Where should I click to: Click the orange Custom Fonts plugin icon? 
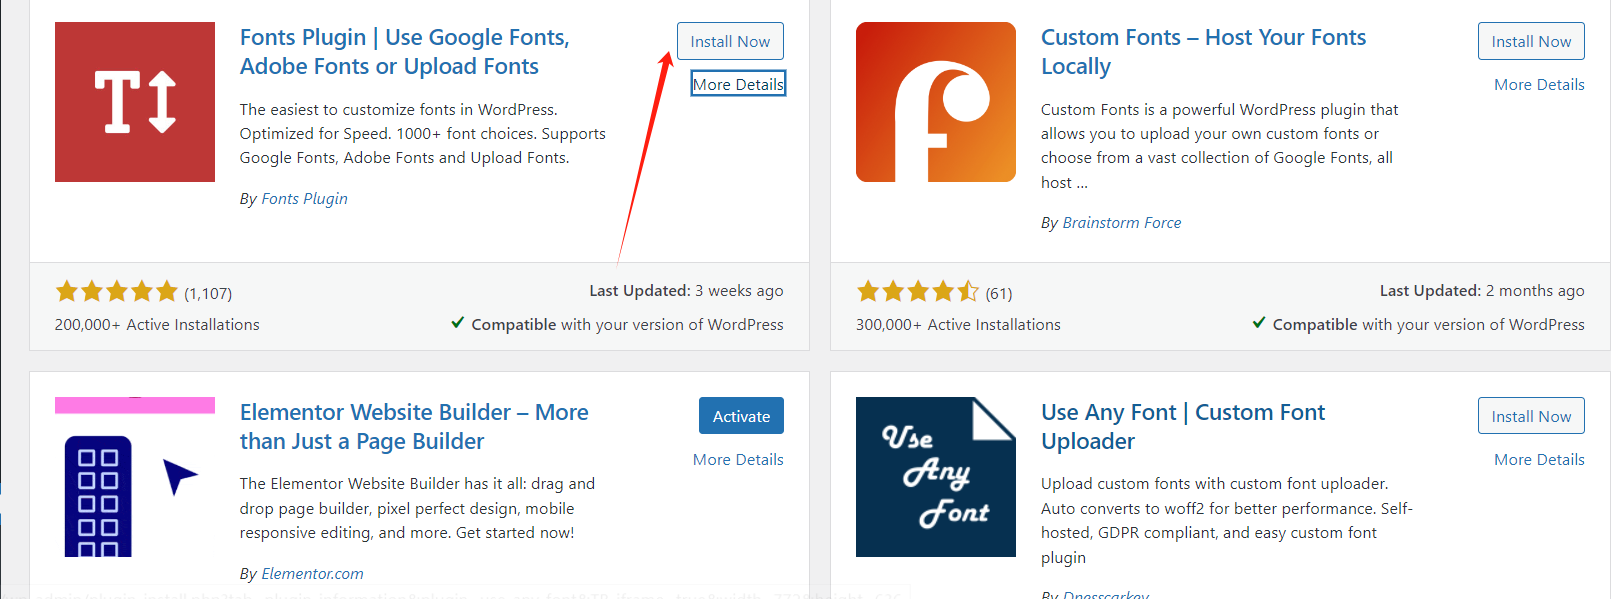[935, 102]
